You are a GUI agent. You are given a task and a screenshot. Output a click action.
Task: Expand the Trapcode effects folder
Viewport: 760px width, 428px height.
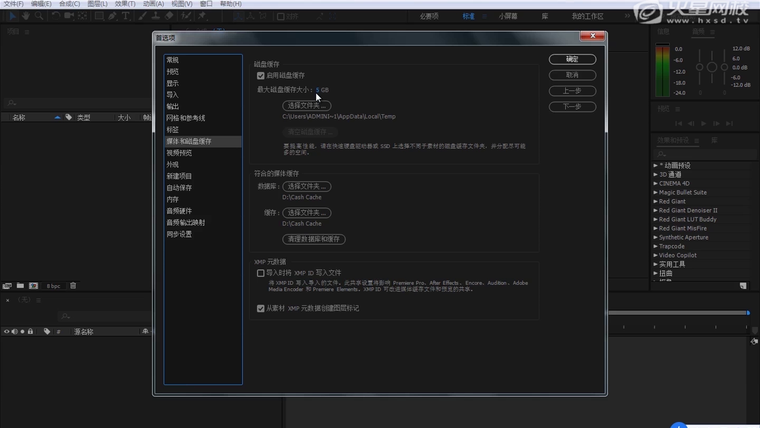coord(656,246)
